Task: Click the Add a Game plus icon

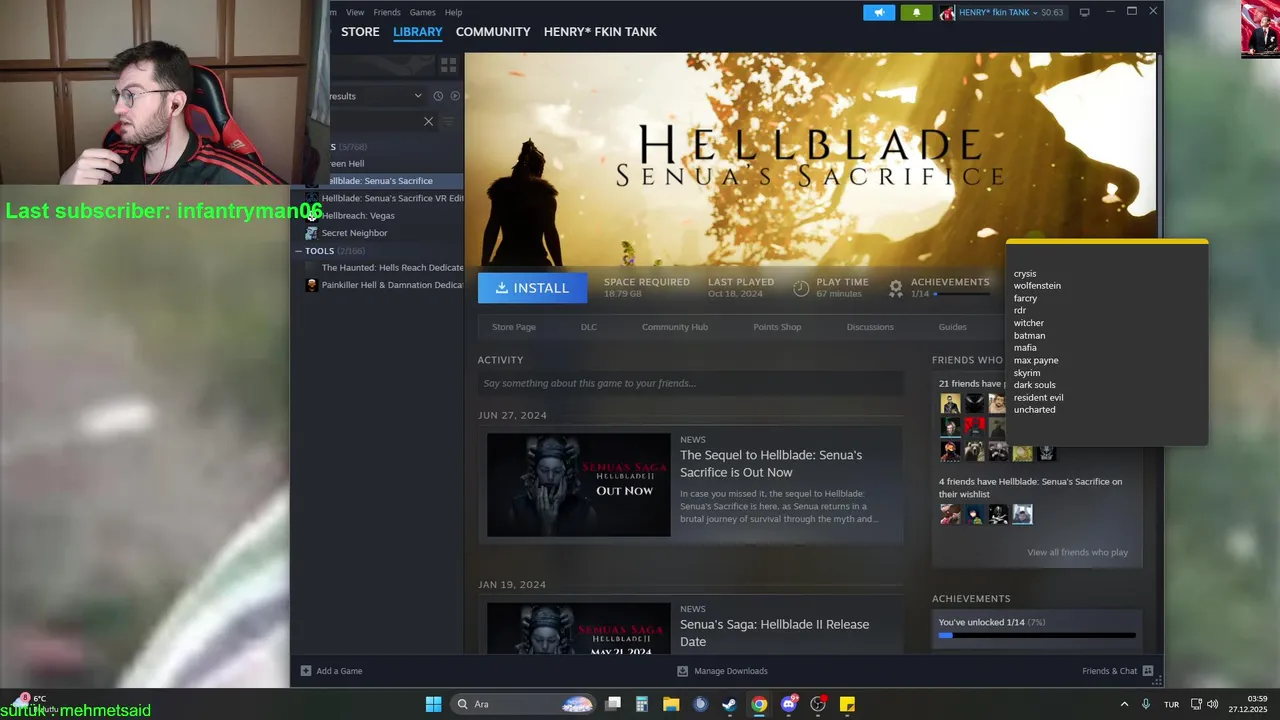Action: click(x=306, y=671)
